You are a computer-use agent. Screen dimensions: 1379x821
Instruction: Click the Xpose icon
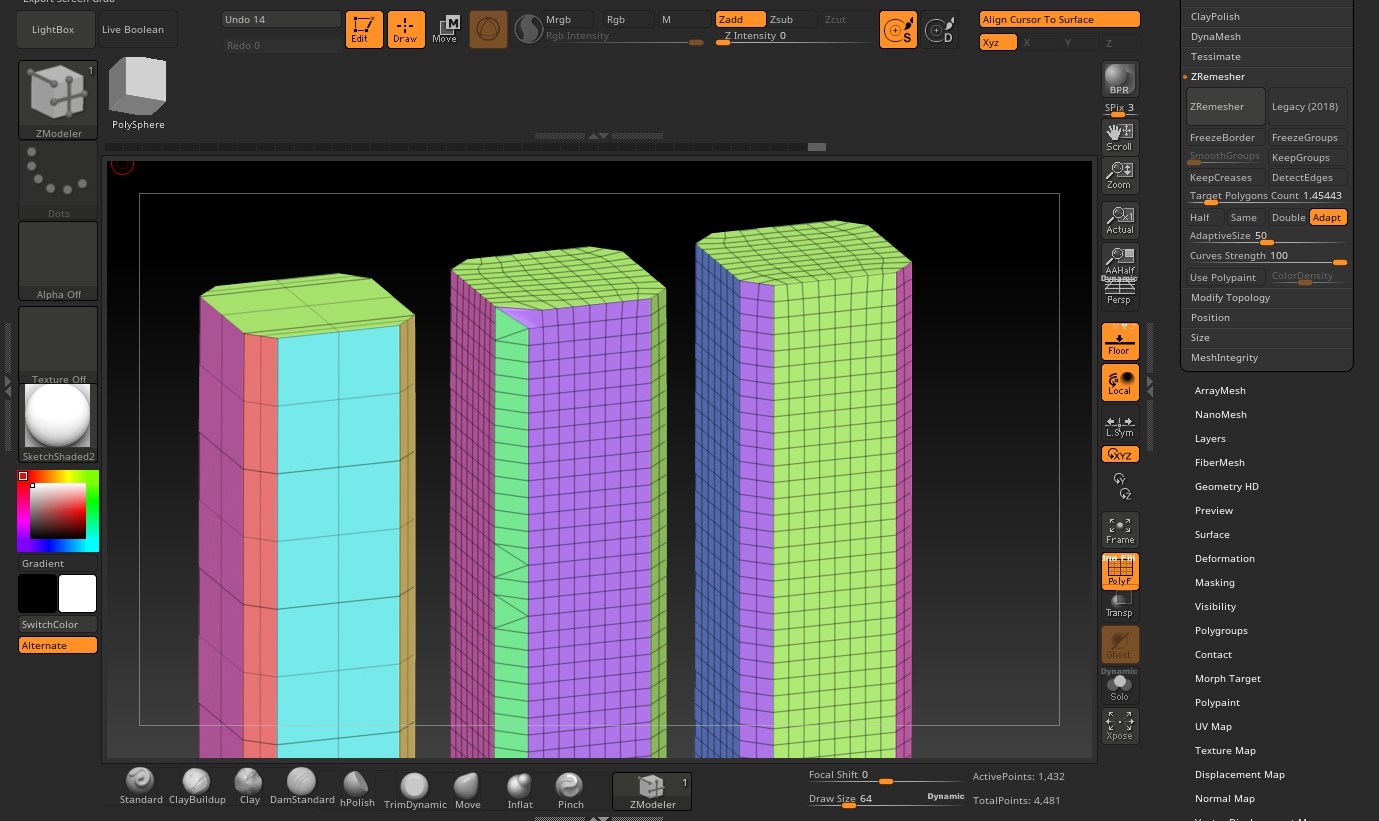(x=1119, y=726)
